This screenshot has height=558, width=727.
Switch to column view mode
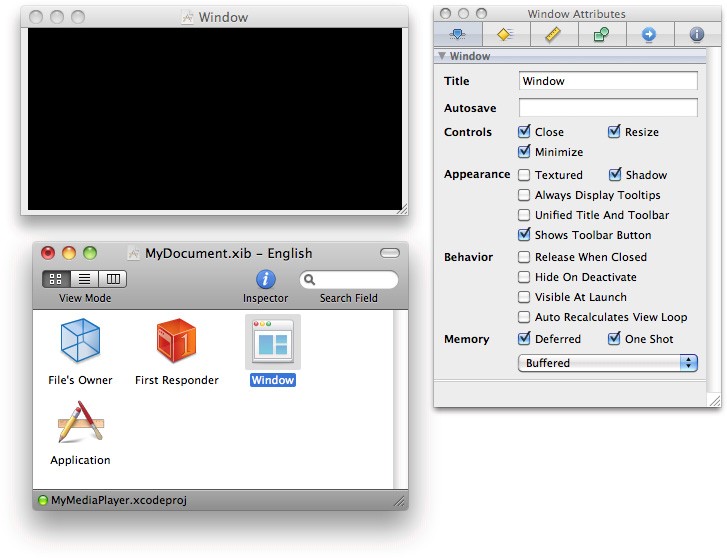coord(113,279)
